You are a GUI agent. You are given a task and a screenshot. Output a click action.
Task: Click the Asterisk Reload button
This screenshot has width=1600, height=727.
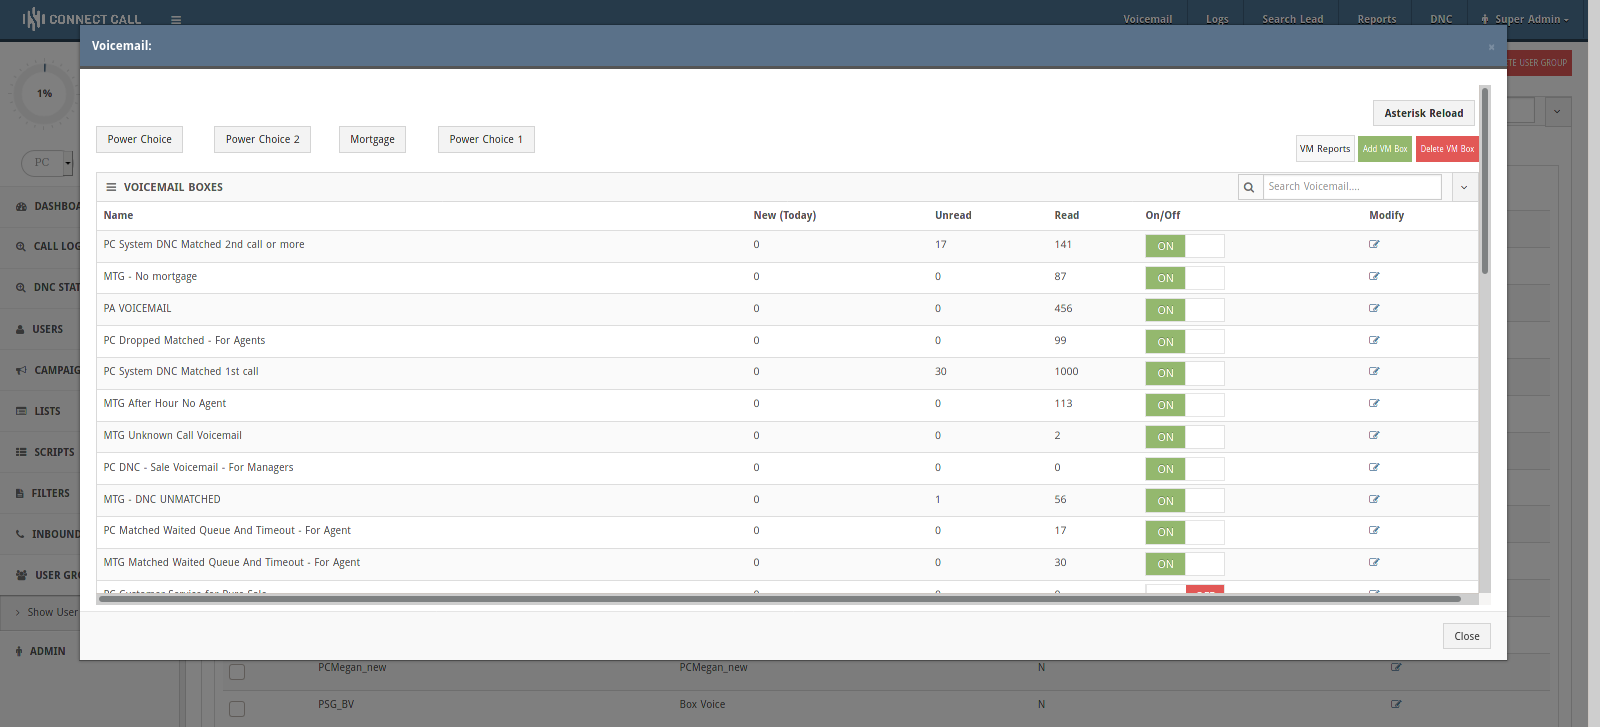click(x=1424, y=113)
